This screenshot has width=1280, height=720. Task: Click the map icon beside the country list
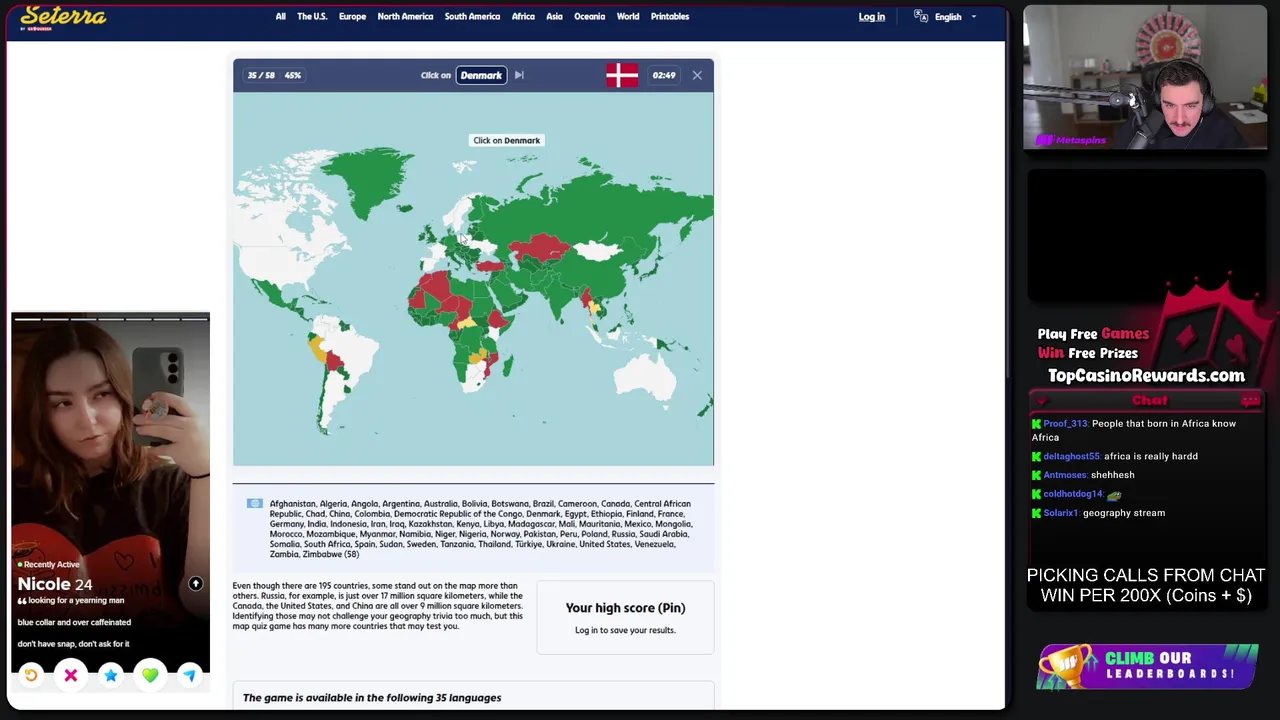(255, 504)
